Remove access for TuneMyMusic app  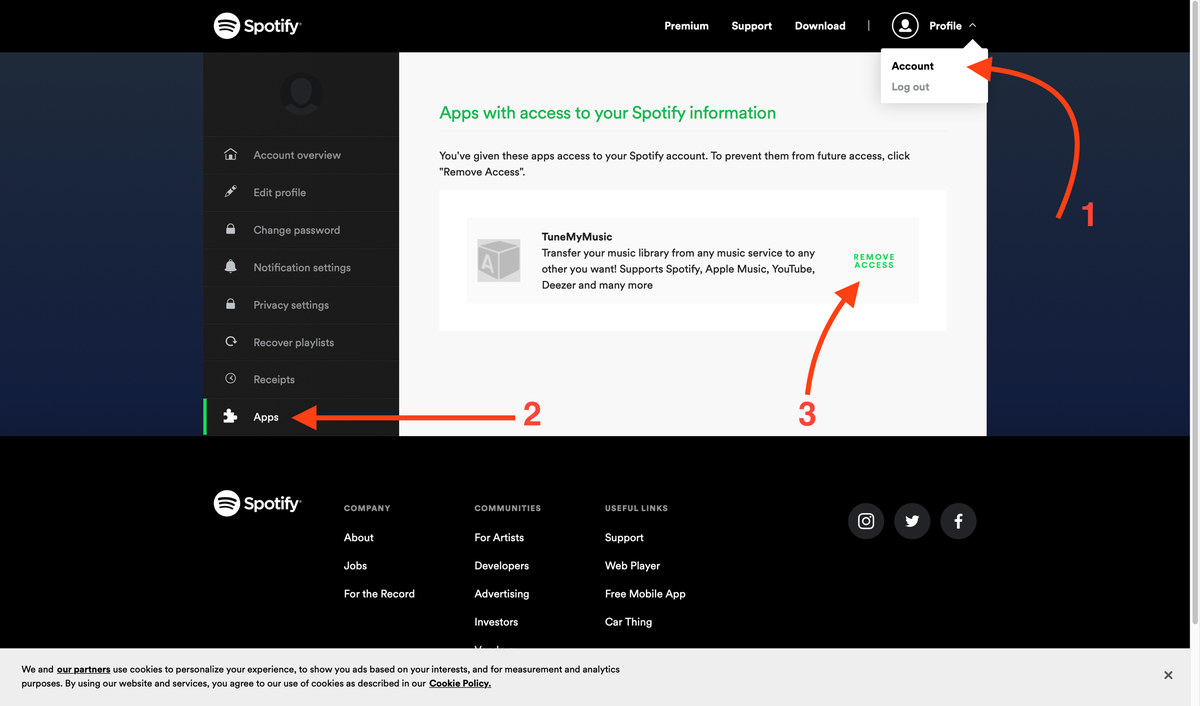click(x=873, y=261)
